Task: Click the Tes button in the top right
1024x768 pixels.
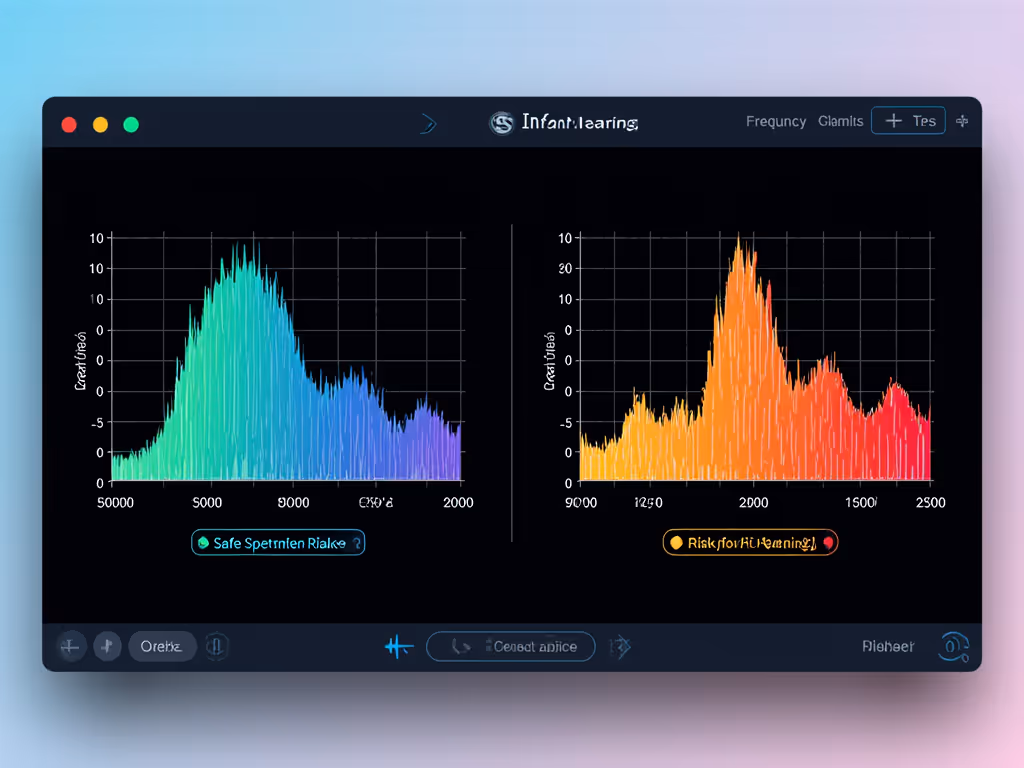Action: [x=908, y=120]
